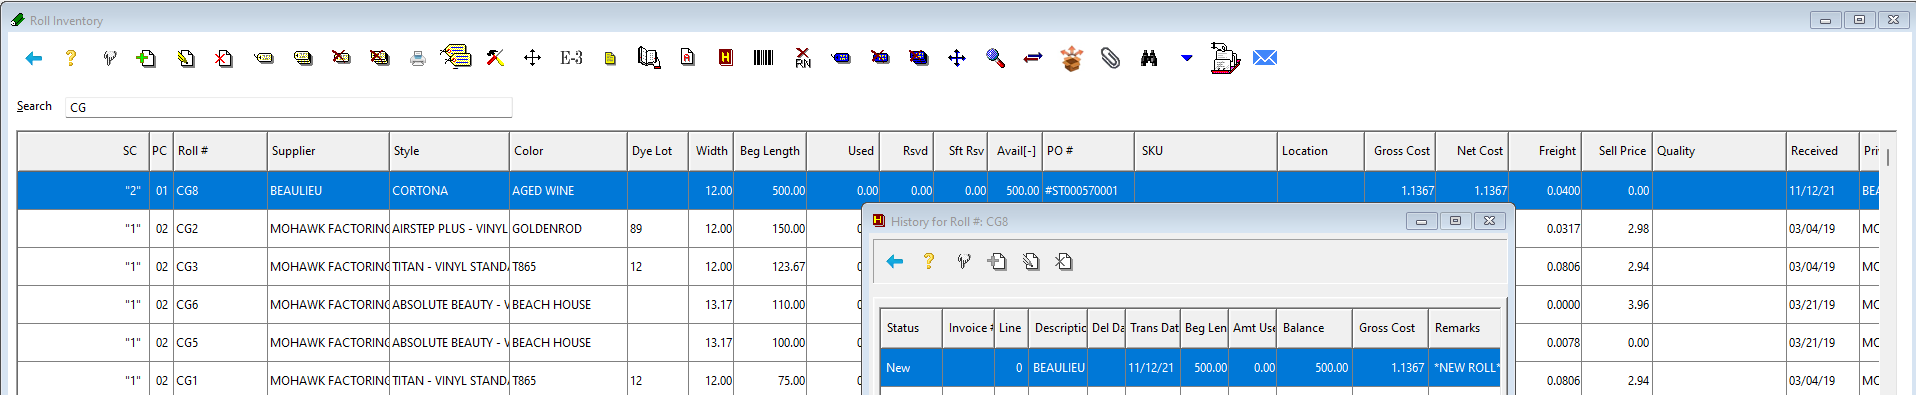The image size is (1916, 395).
Task: Click the blue four-way arrows icon
Action: pyautogui.click(x=957, y=59)
